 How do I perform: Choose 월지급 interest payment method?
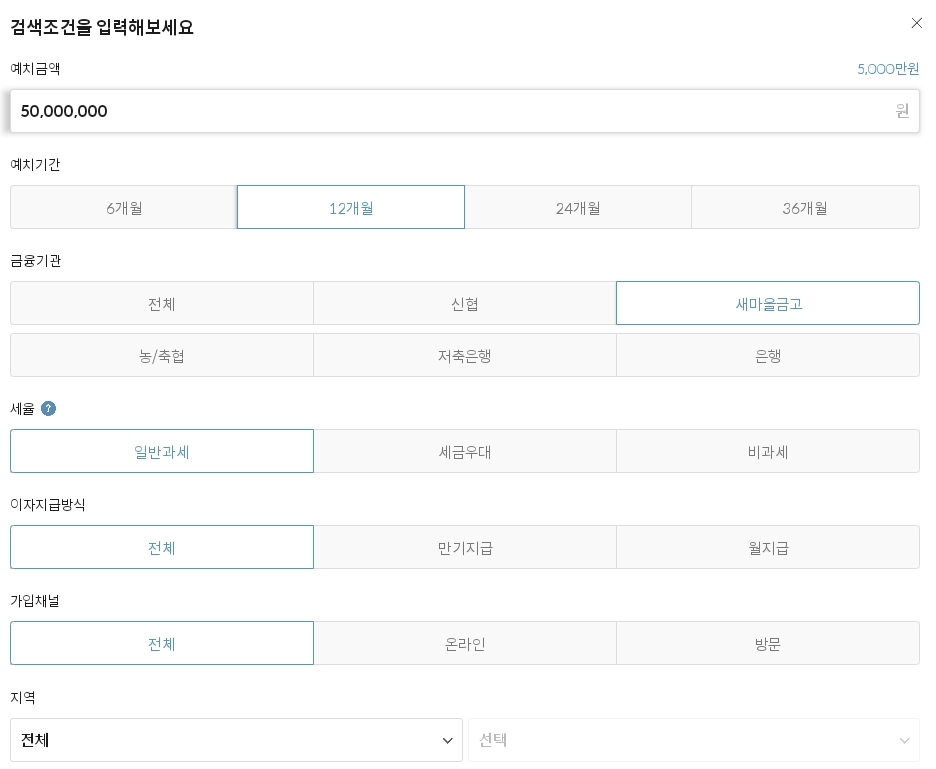pyautogui.click(x=768, y=547)
